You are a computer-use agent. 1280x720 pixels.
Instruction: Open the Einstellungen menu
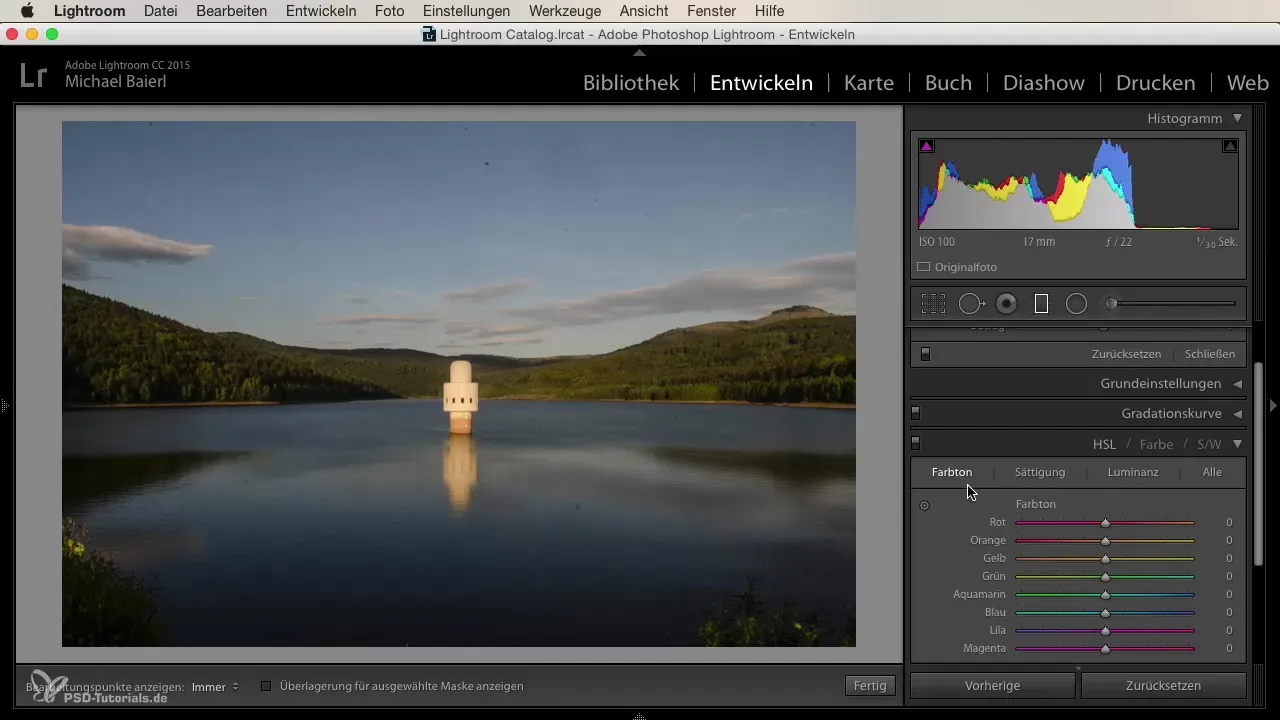(x=466, y=11)
